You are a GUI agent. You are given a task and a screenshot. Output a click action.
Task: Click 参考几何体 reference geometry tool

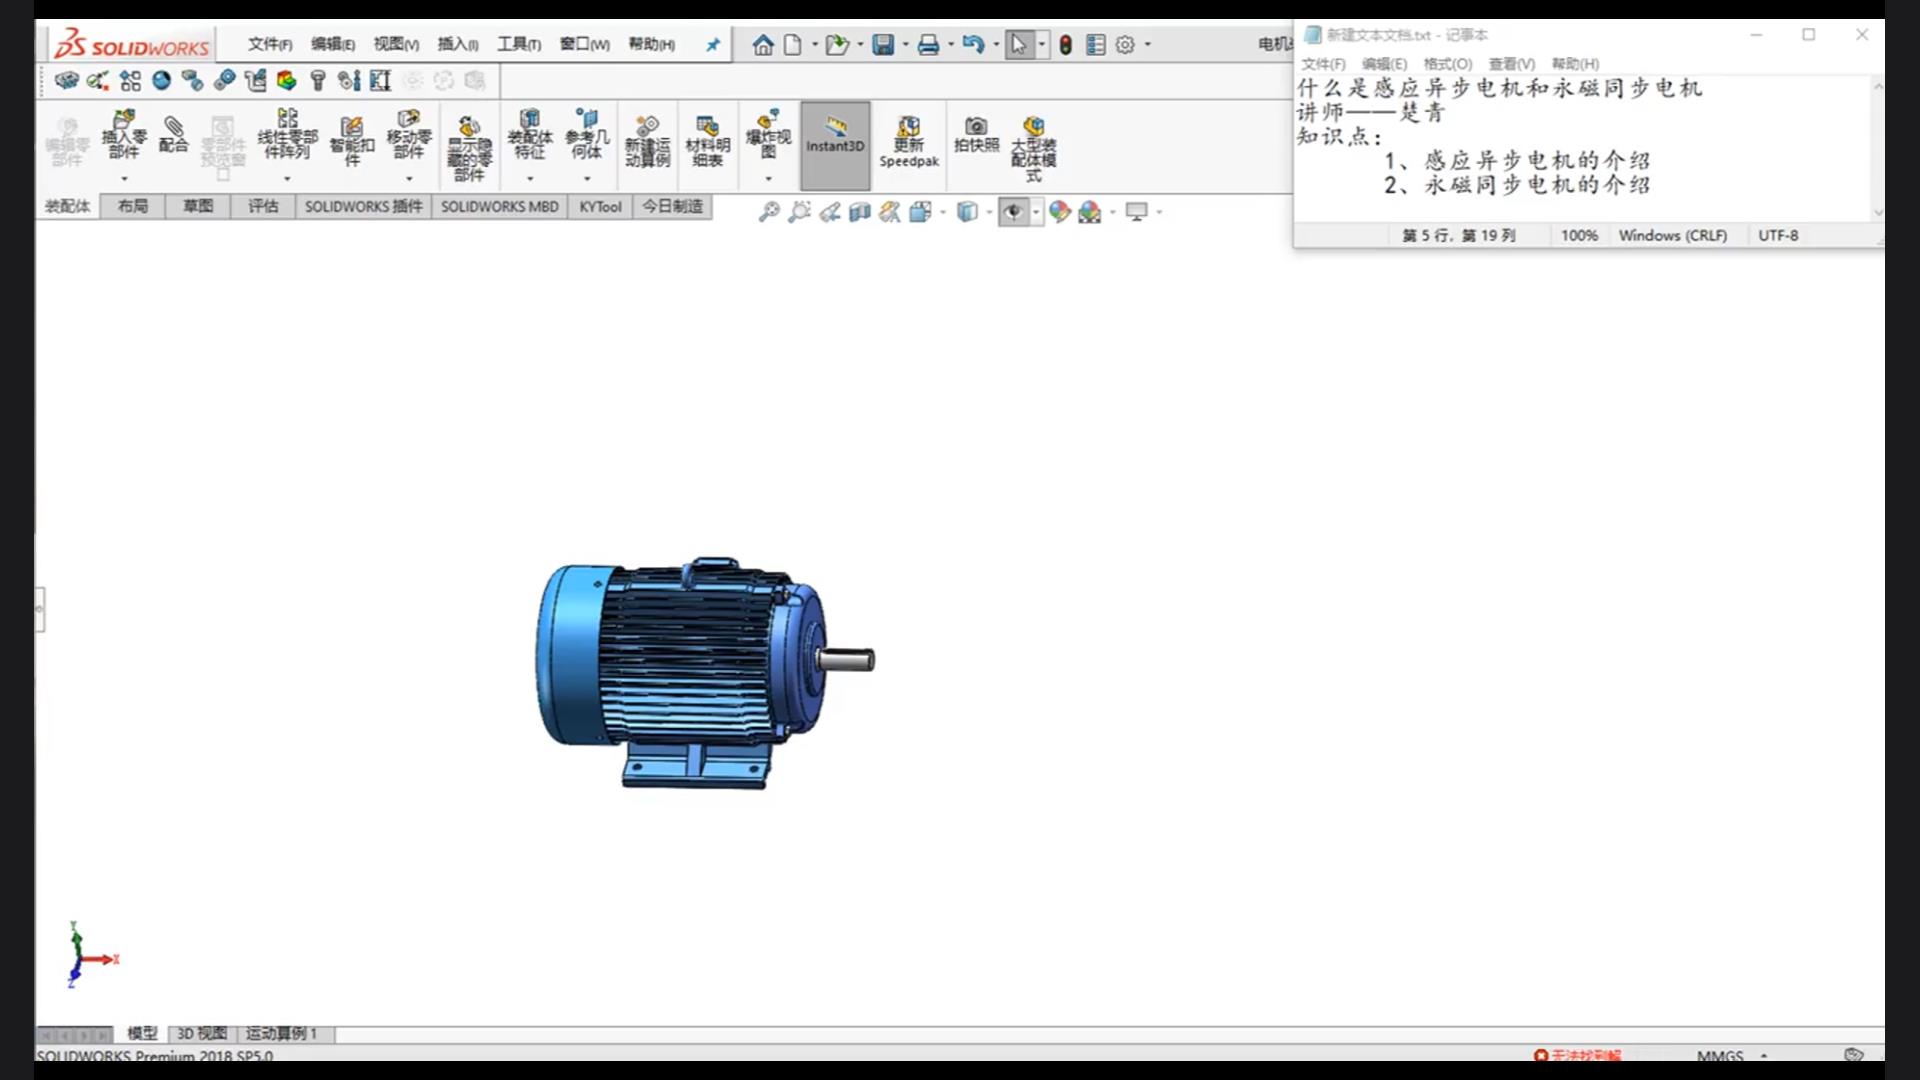click(x=587, y=135)
